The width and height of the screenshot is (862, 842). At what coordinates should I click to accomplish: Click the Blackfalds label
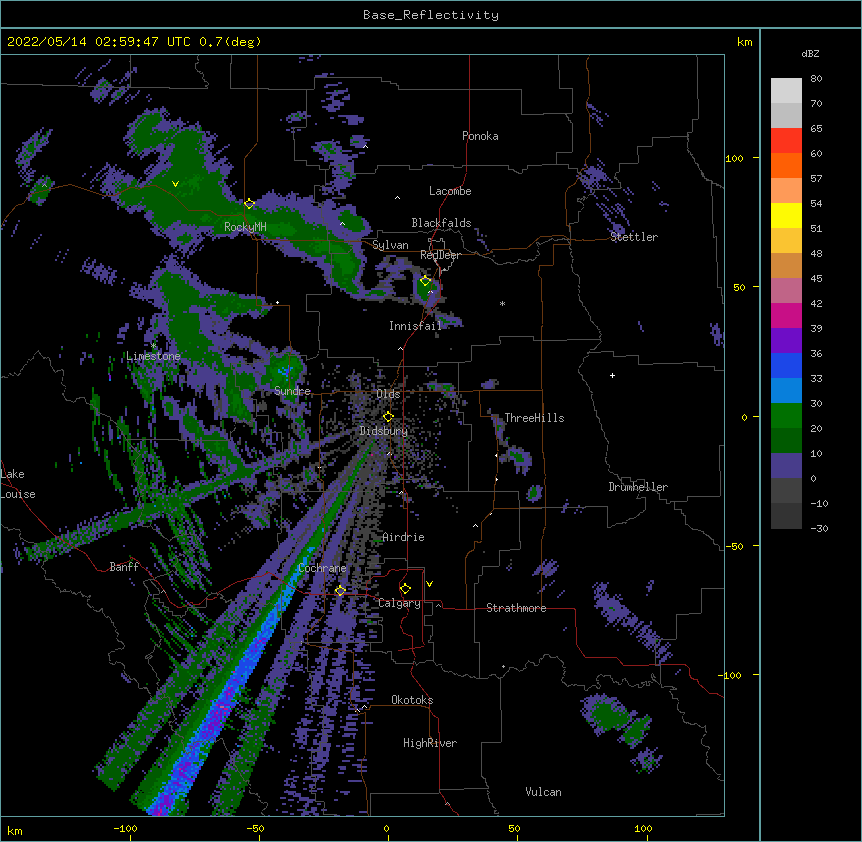pos(441,223)
